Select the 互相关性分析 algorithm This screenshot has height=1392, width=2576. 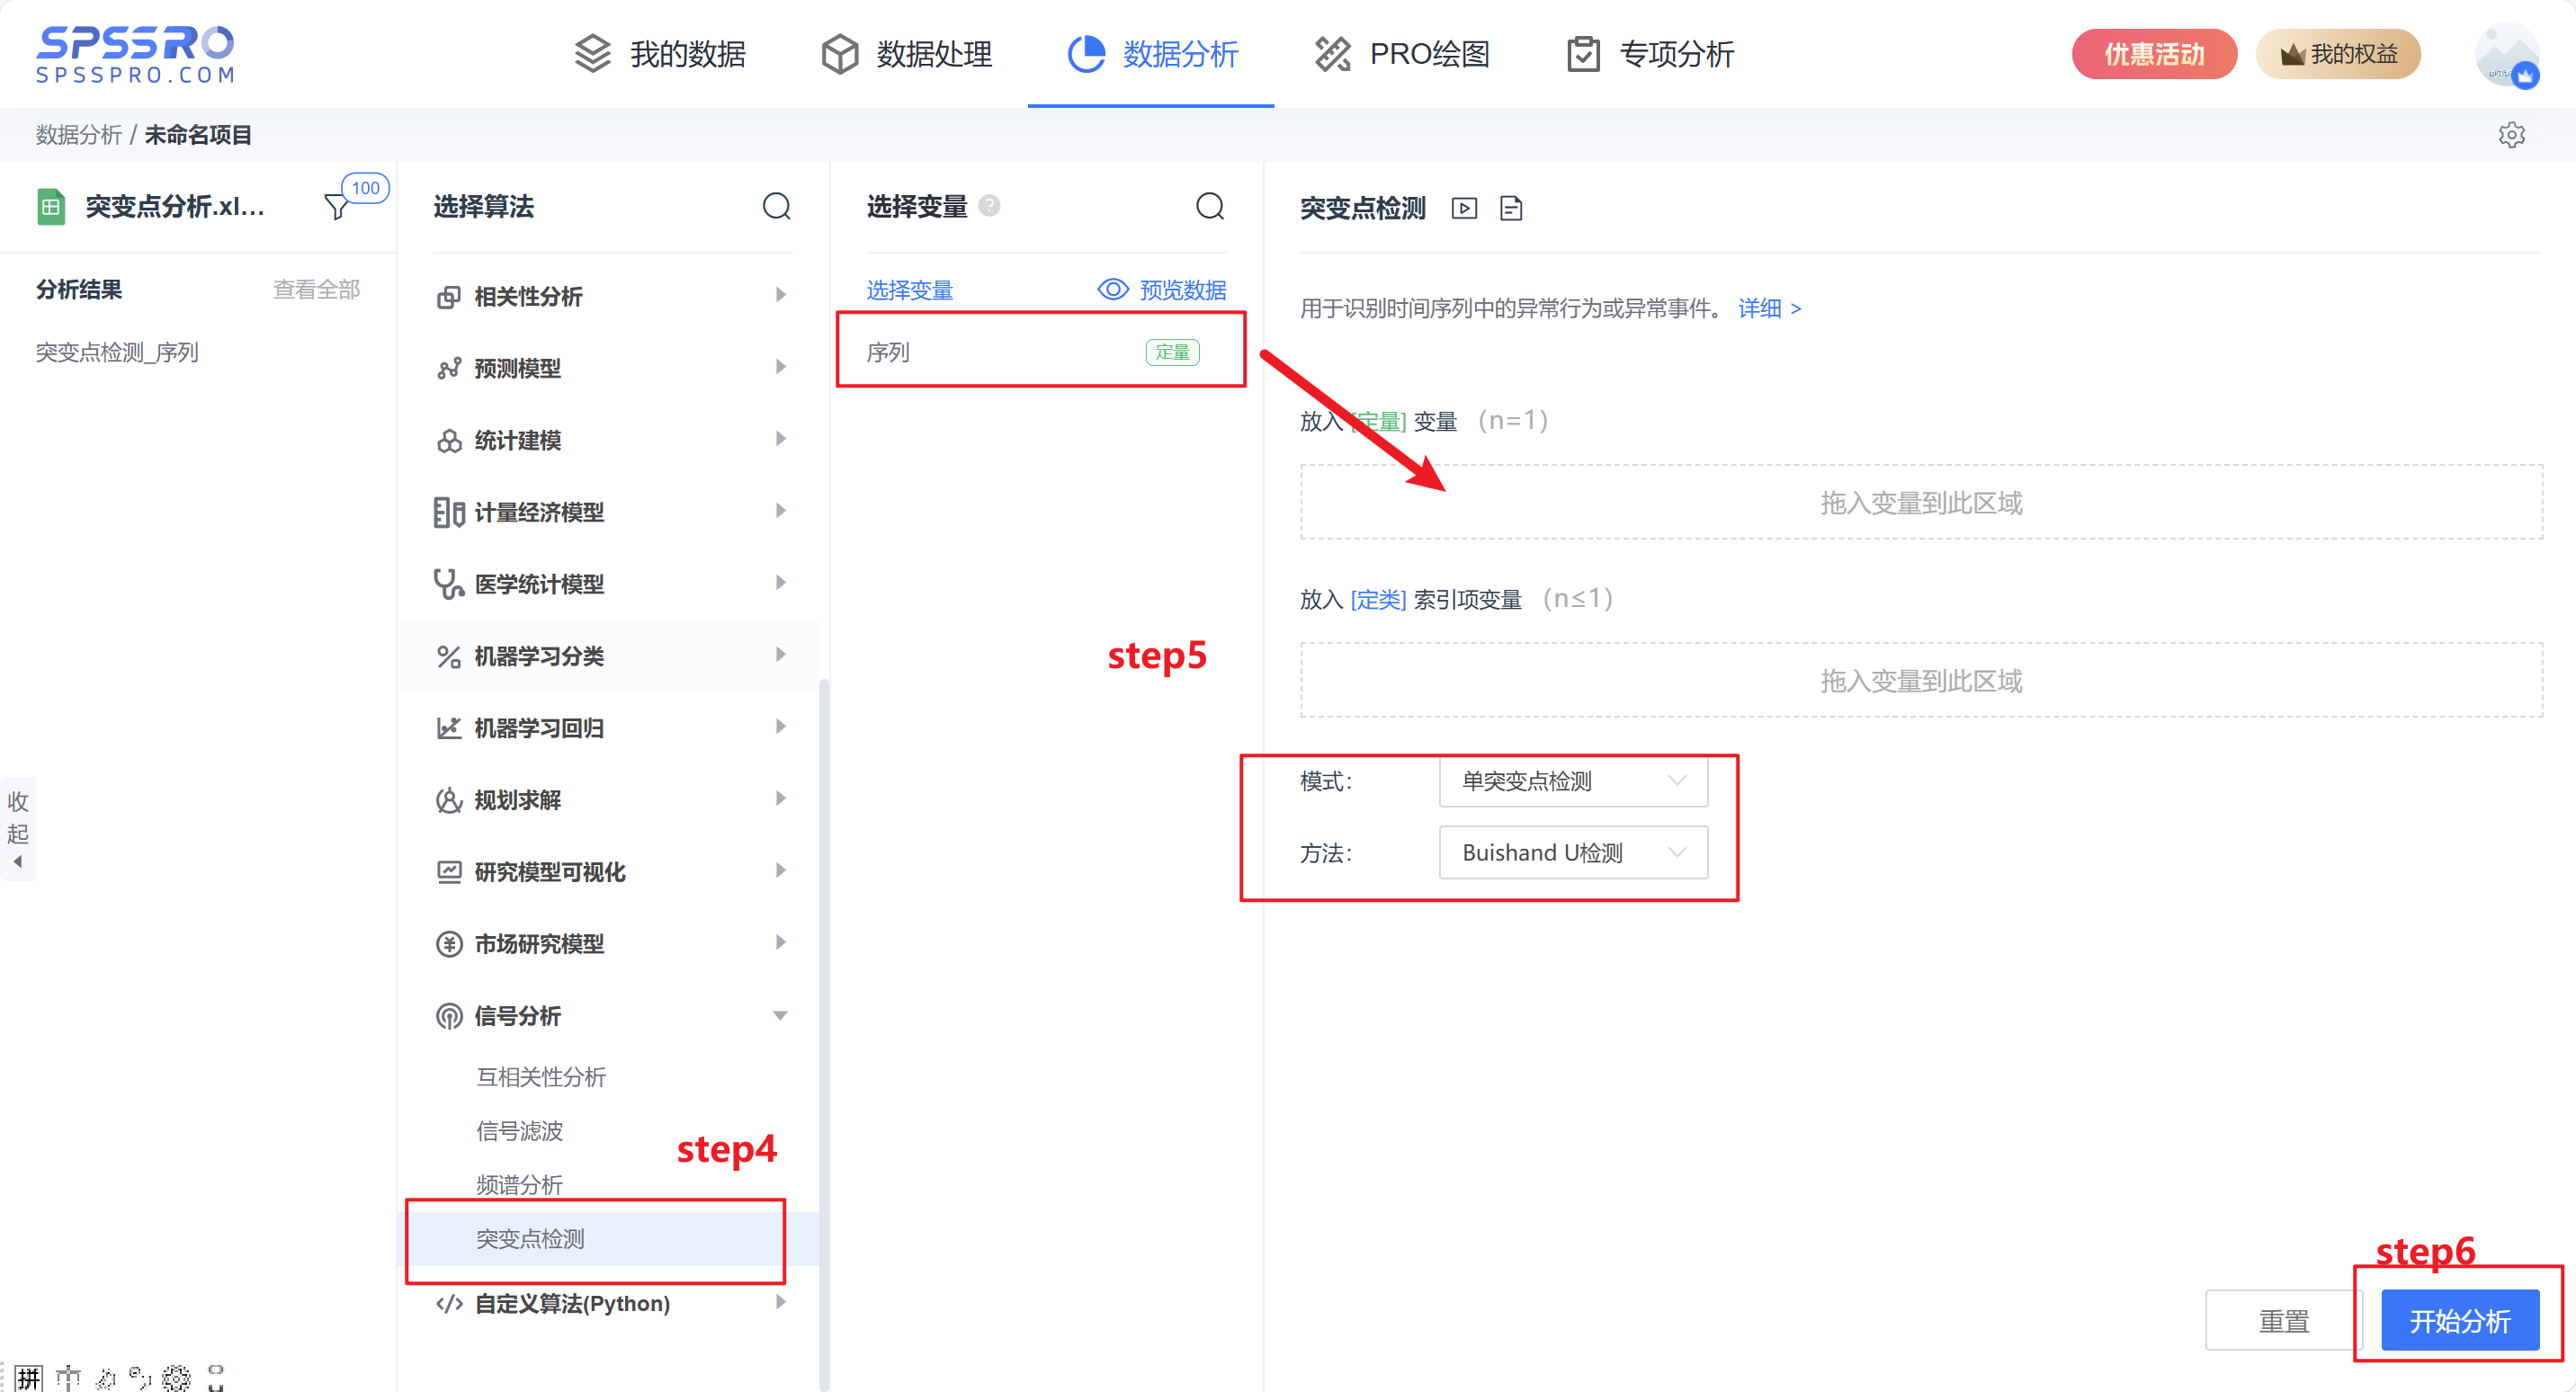(x=541, y=1077)
